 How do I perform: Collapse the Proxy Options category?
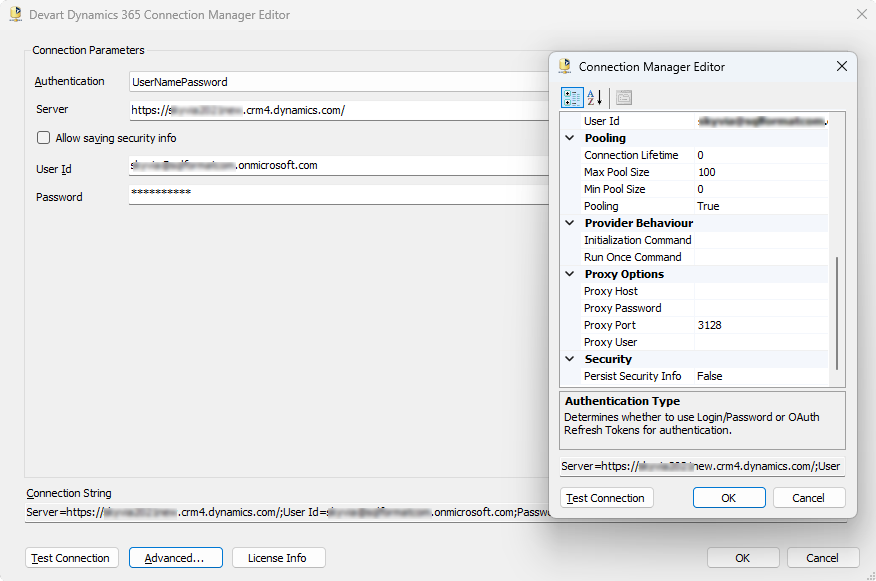pyautogui.click(x=572, y=274)
